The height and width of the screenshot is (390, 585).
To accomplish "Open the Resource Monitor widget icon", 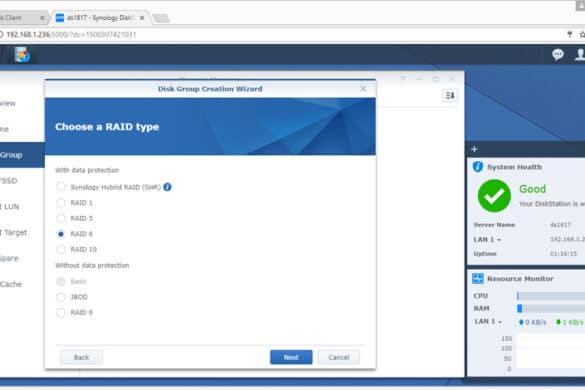I will click(478, 278).
